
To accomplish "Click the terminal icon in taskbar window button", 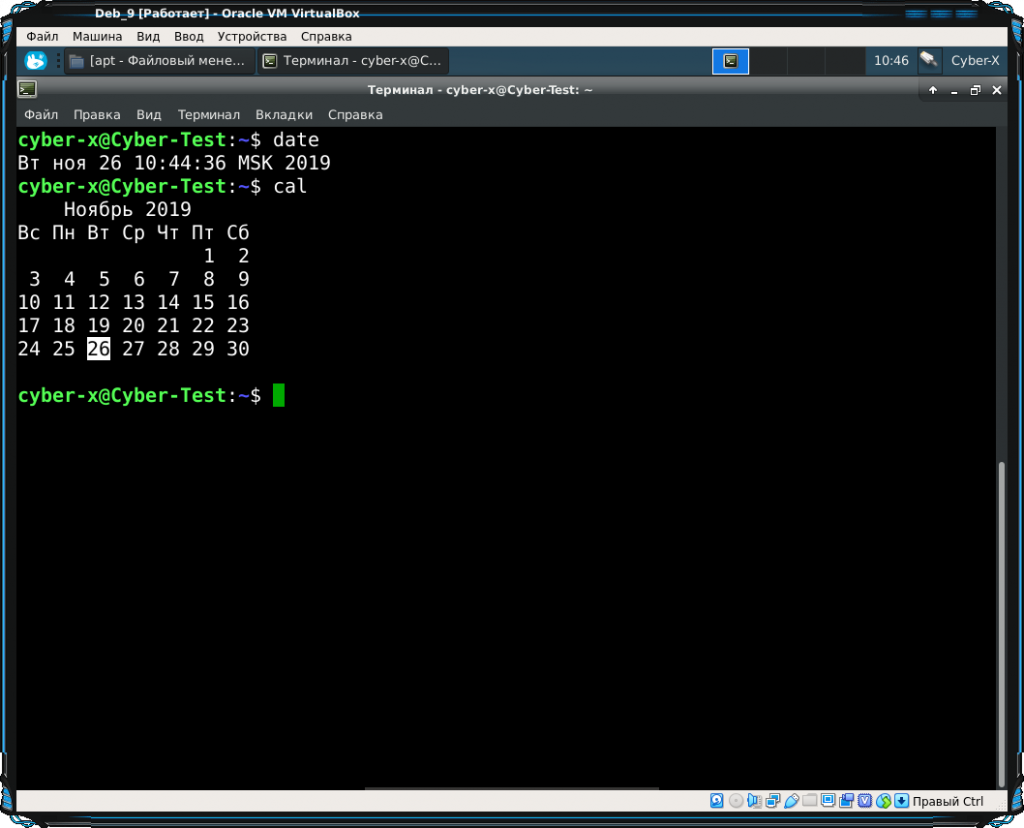I will (x=270, y=61).
